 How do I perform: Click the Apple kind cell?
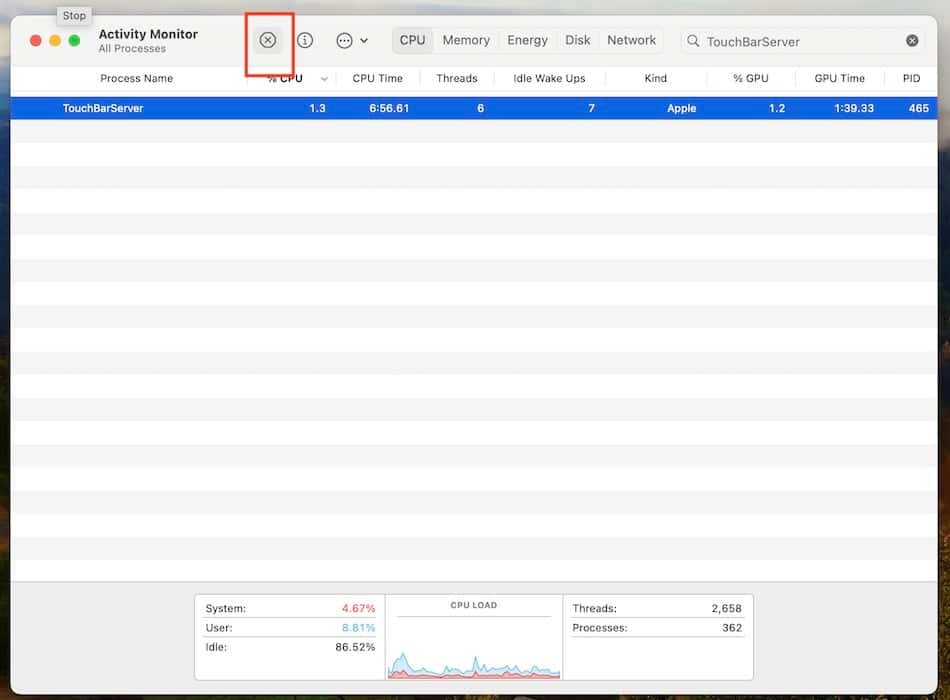click(682, 108)
